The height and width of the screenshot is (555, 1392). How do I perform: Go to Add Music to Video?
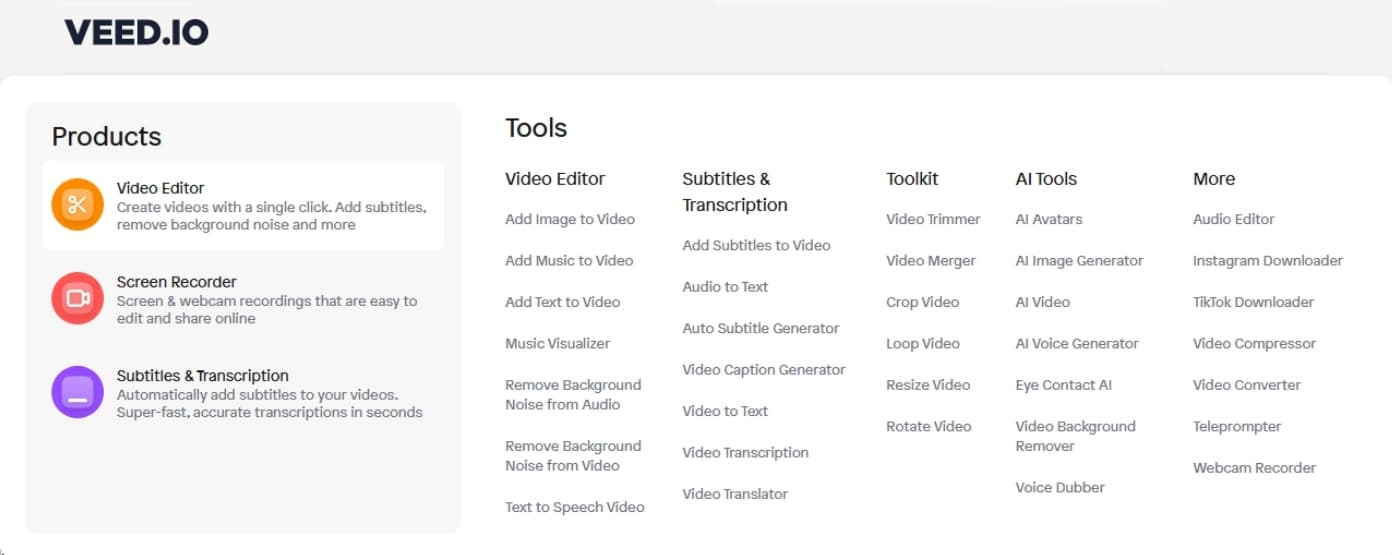click(569, 260)
